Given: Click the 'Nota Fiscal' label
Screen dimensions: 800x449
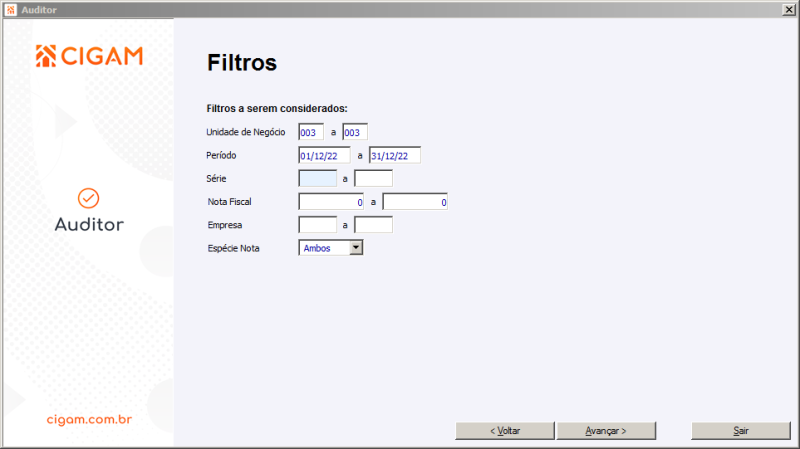Looking at the screenshot, I should click(229, 202).
